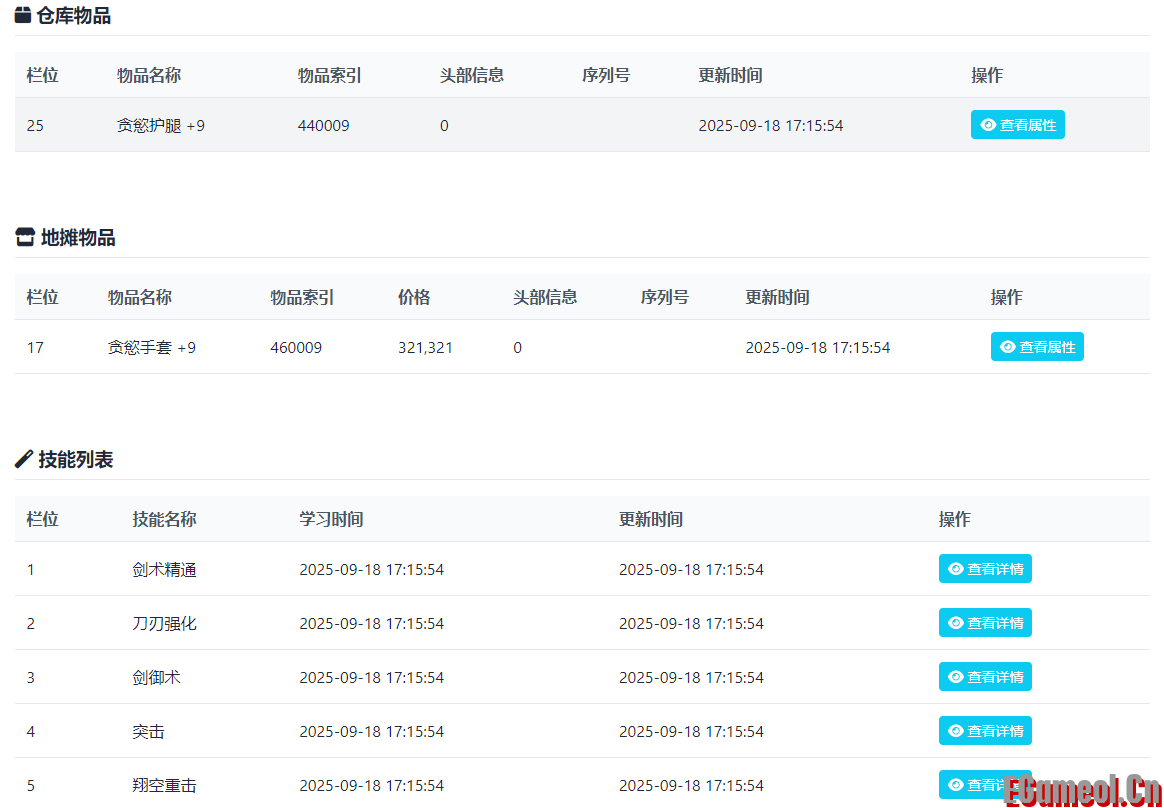Viewport: 1164px width, 808px height.
Task: Click the pencil icon beside 技能列表 heading
Action: tap(24, 460)
